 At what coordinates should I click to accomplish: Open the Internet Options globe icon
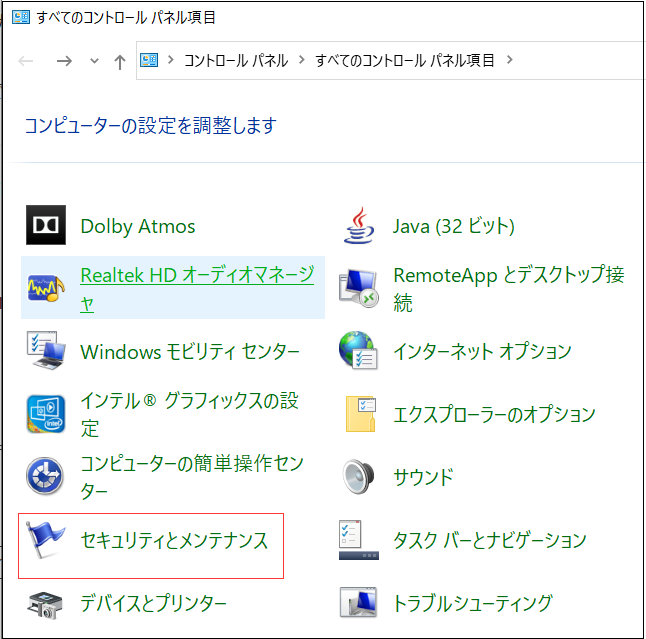[x=358, y=350]
